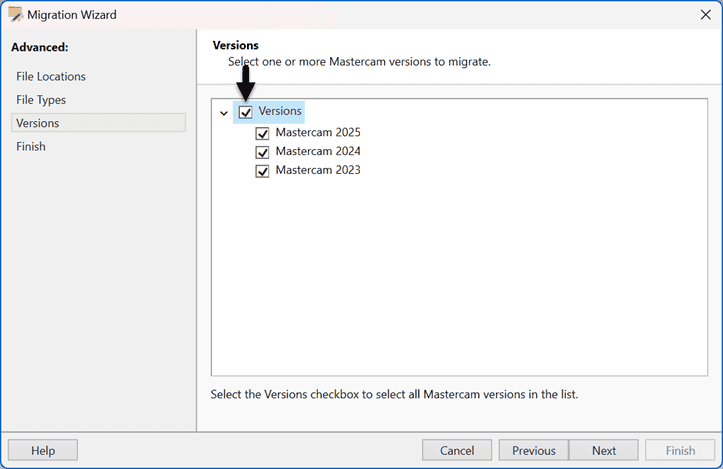Collapse the Versions tree node chevron
Viewport: 723px width, 469px height.
pyautogui.click(x=224, y=113)
